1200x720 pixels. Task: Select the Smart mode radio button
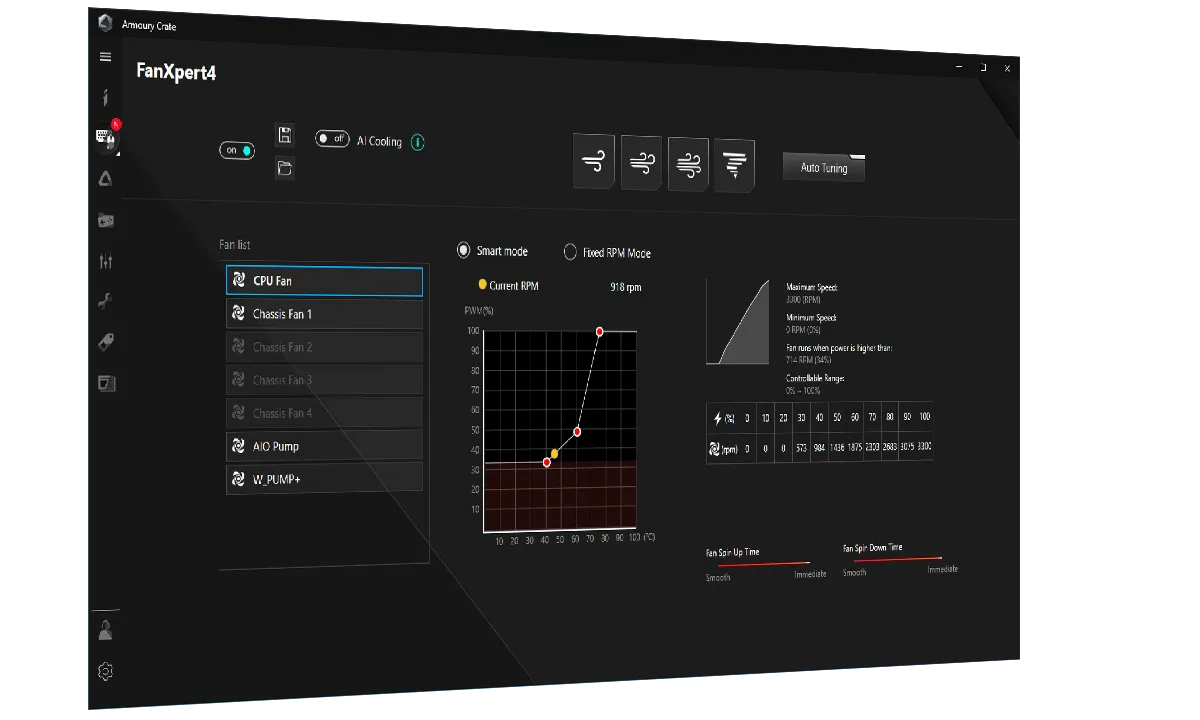463,250
